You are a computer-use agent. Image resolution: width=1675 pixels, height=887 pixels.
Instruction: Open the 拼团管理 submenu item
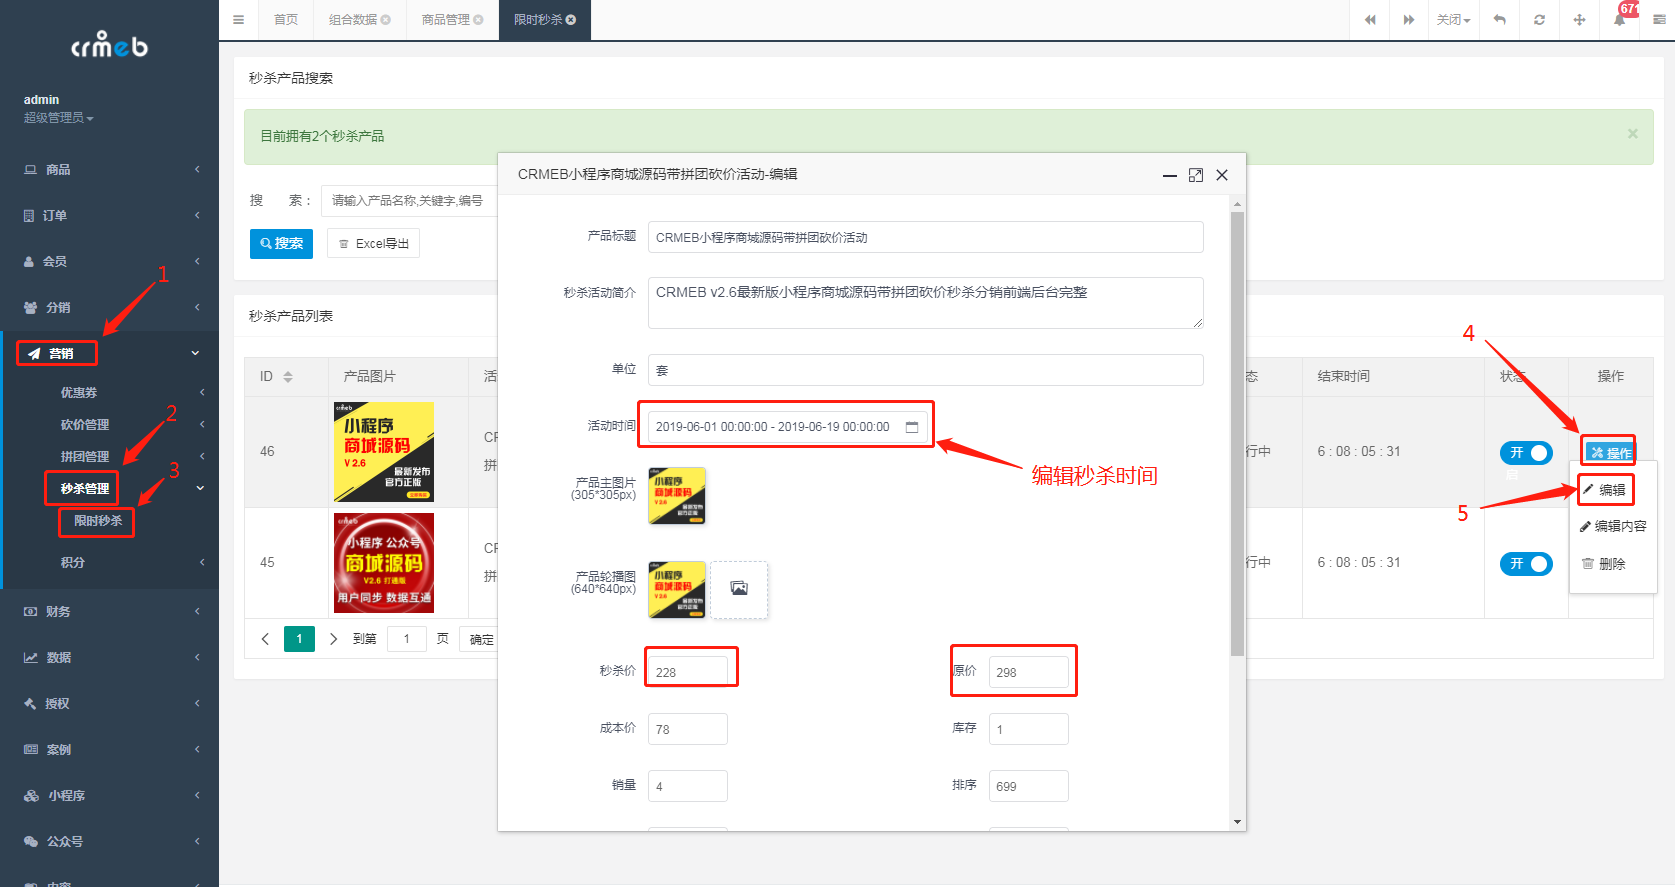pos(112,457)
